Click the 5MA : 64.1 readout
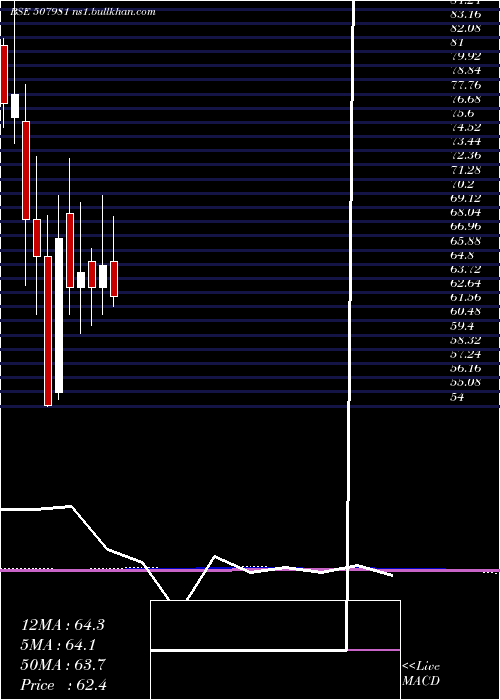This screenshot has height=700, width=500. tap(59, 645)
